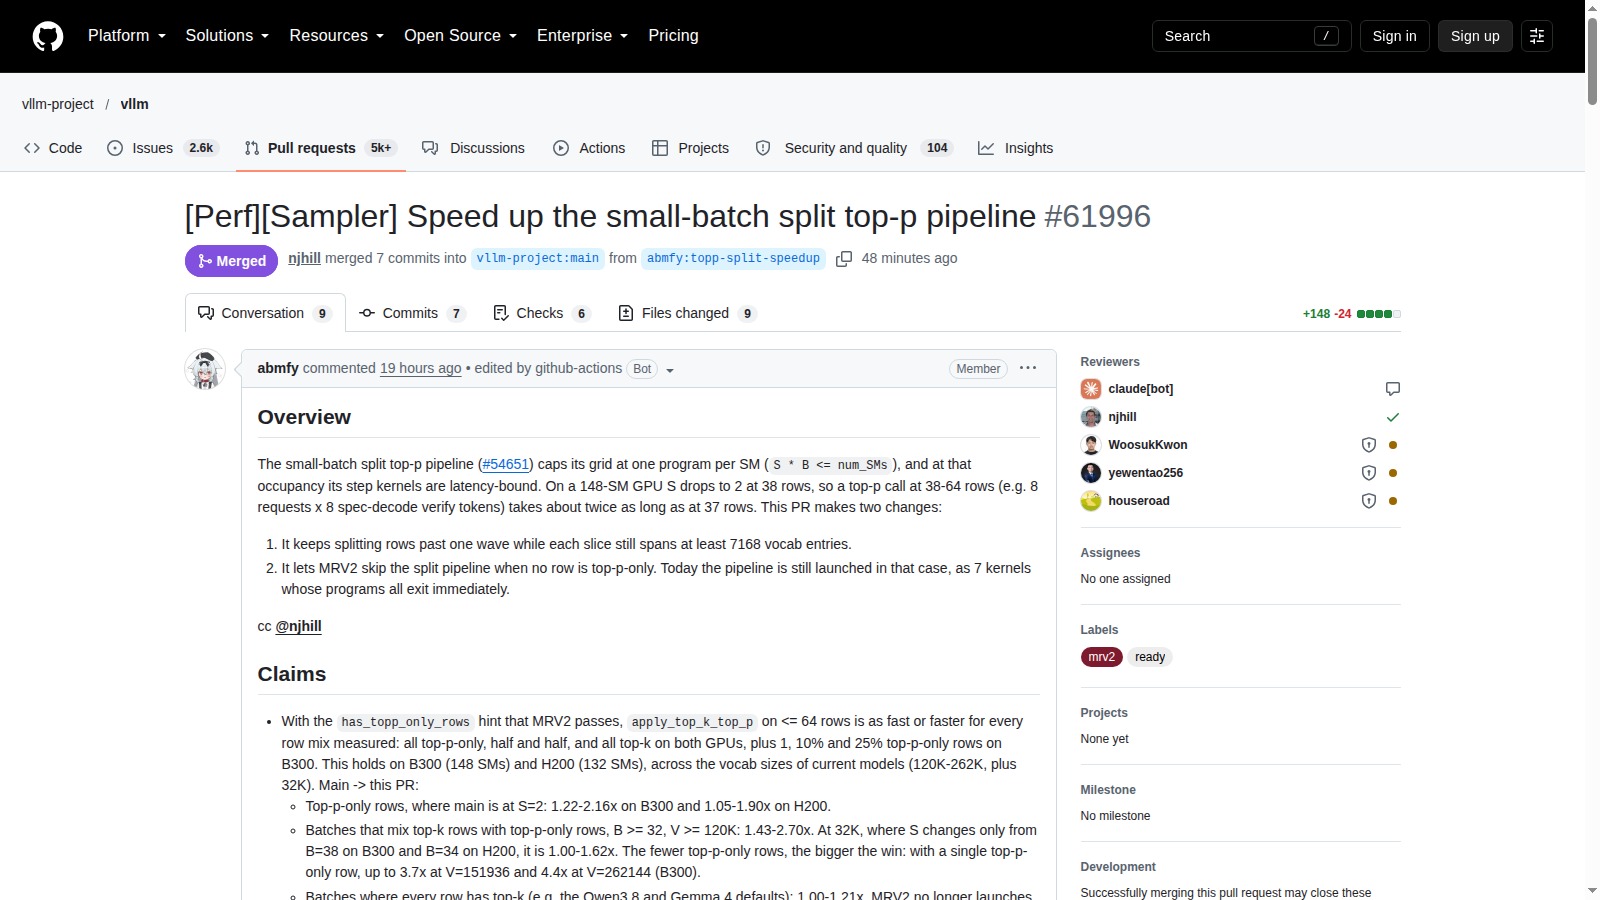Open the three-dot comment options menu
Image resolution: width=1600 pixels, height=900 pixels.
point(1028,368)
